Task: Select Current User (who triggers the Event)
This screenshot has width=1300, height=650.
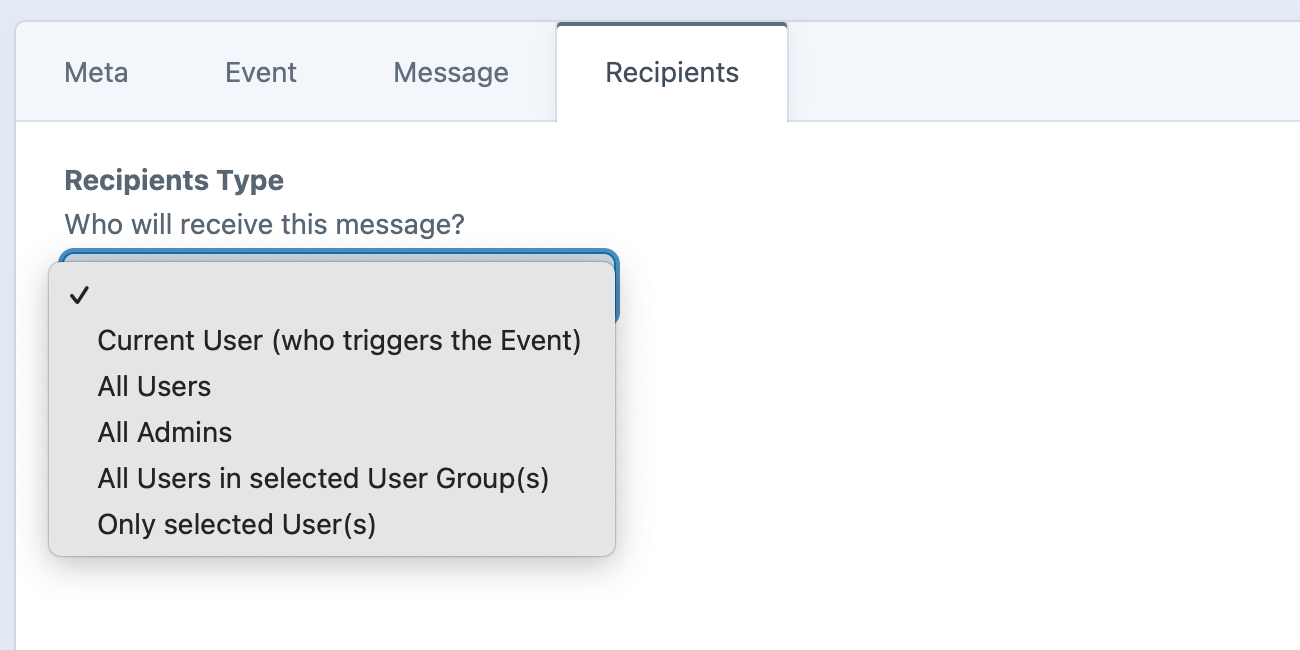Action: pyautogui.click(x=339, y=341)
